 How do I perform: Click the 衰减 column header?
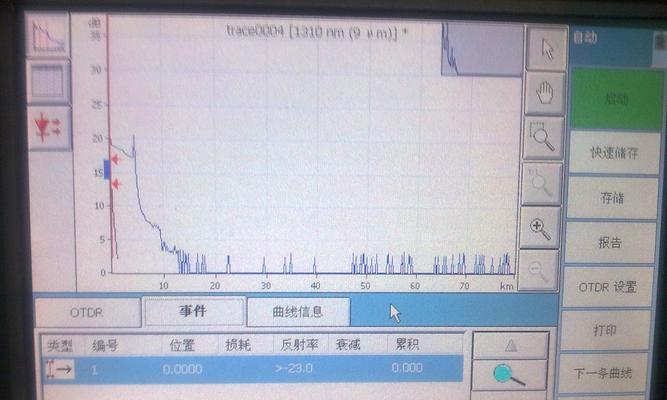(x=348, y=344)
